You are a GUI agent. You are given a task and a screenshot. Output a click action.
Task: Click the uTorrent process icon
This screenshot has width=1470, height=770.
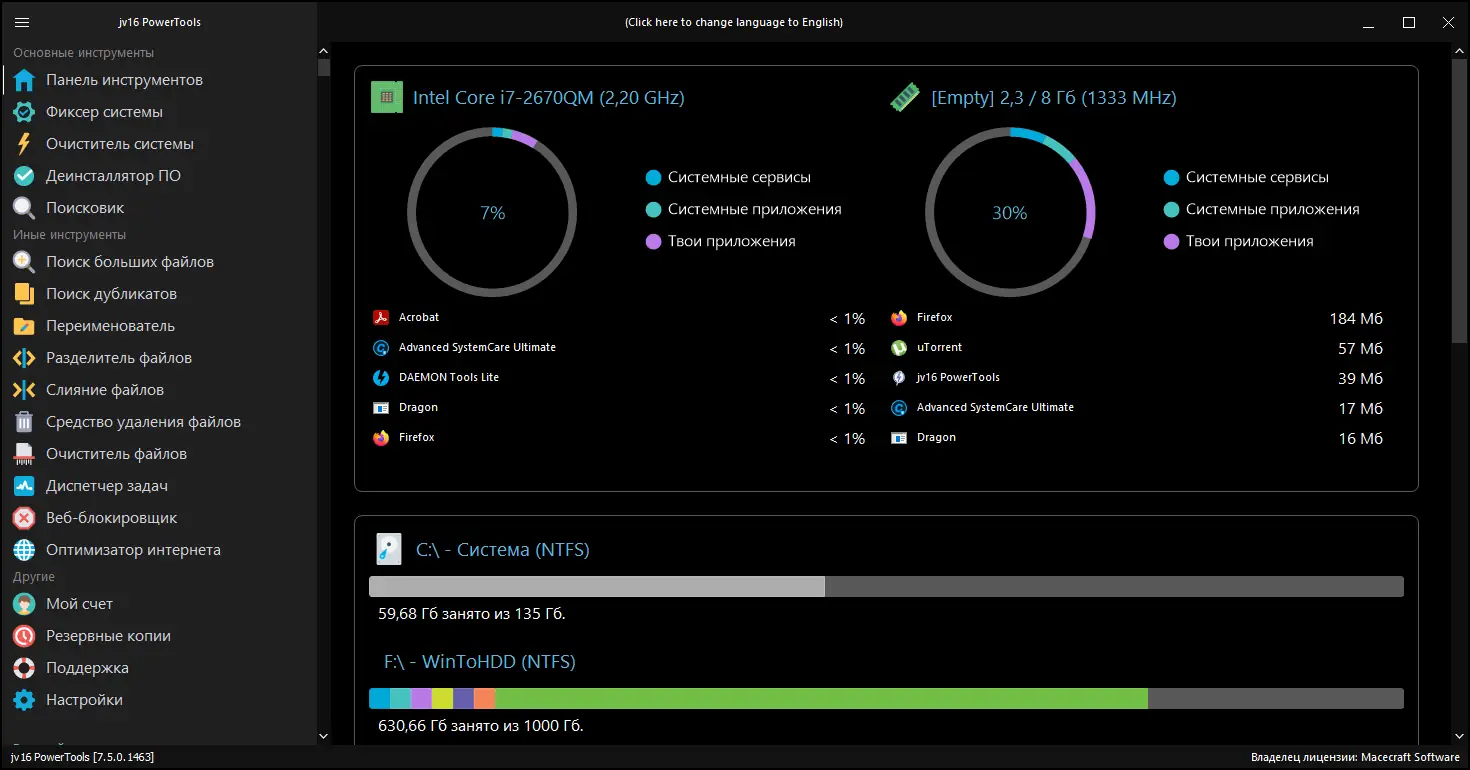pos(899,348)
